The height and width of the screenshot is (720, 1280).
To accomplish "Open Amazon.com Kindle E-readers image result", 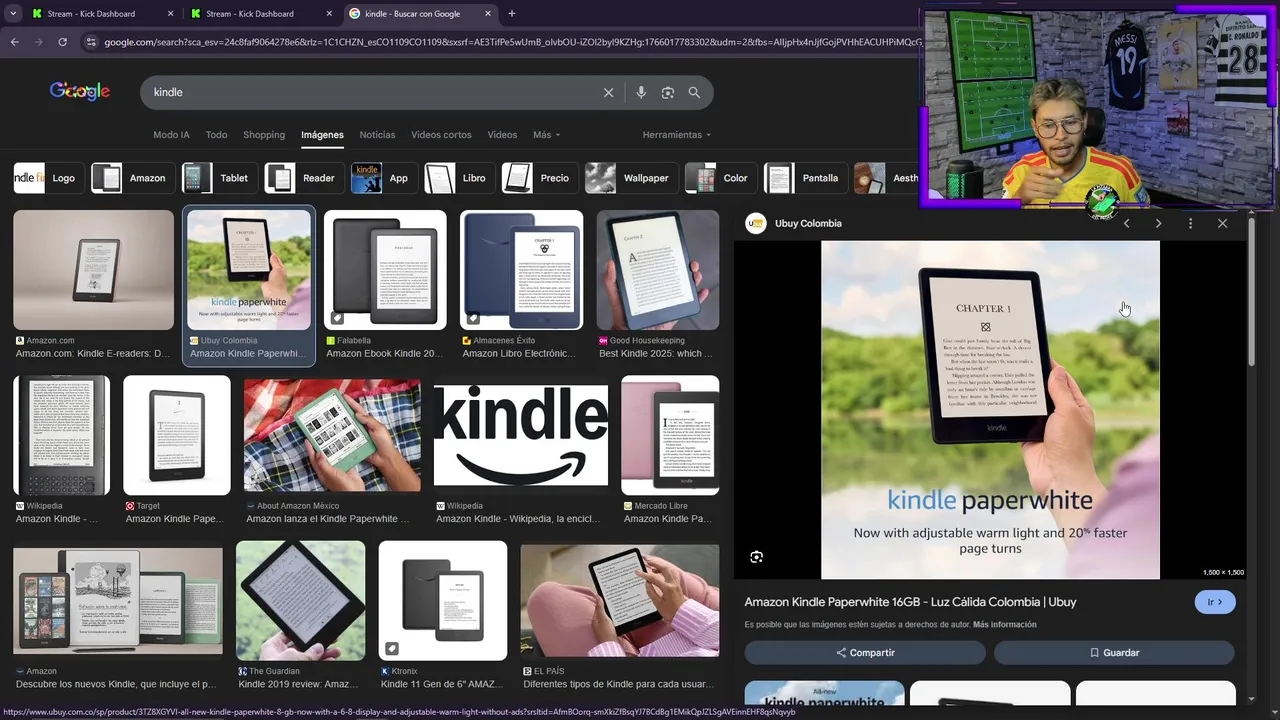I will pos(93,270).
